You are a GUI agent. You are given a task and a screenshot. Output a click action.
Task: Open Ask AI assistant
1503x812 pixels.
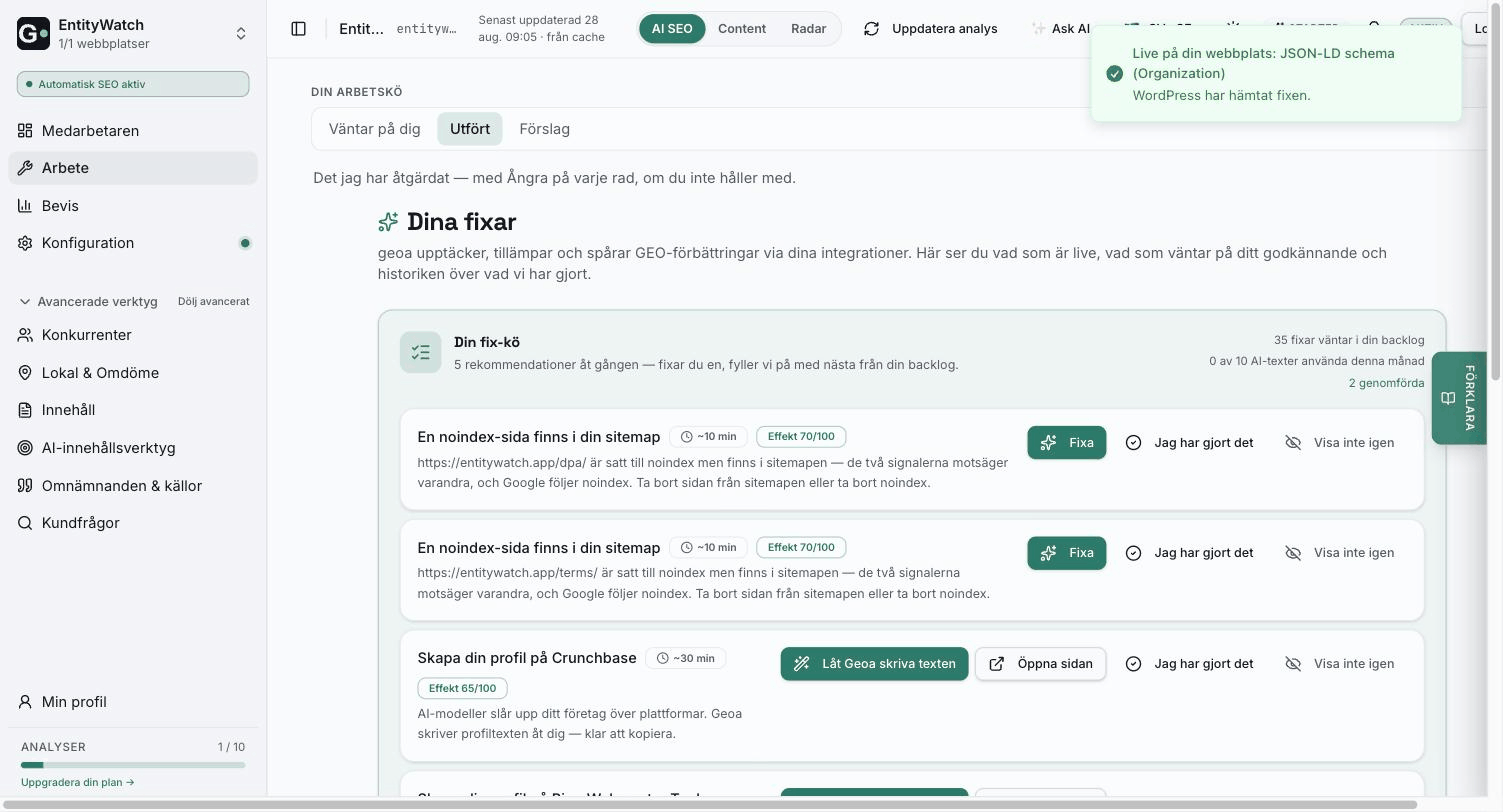pyautogui.click(x=1060, y=29)
